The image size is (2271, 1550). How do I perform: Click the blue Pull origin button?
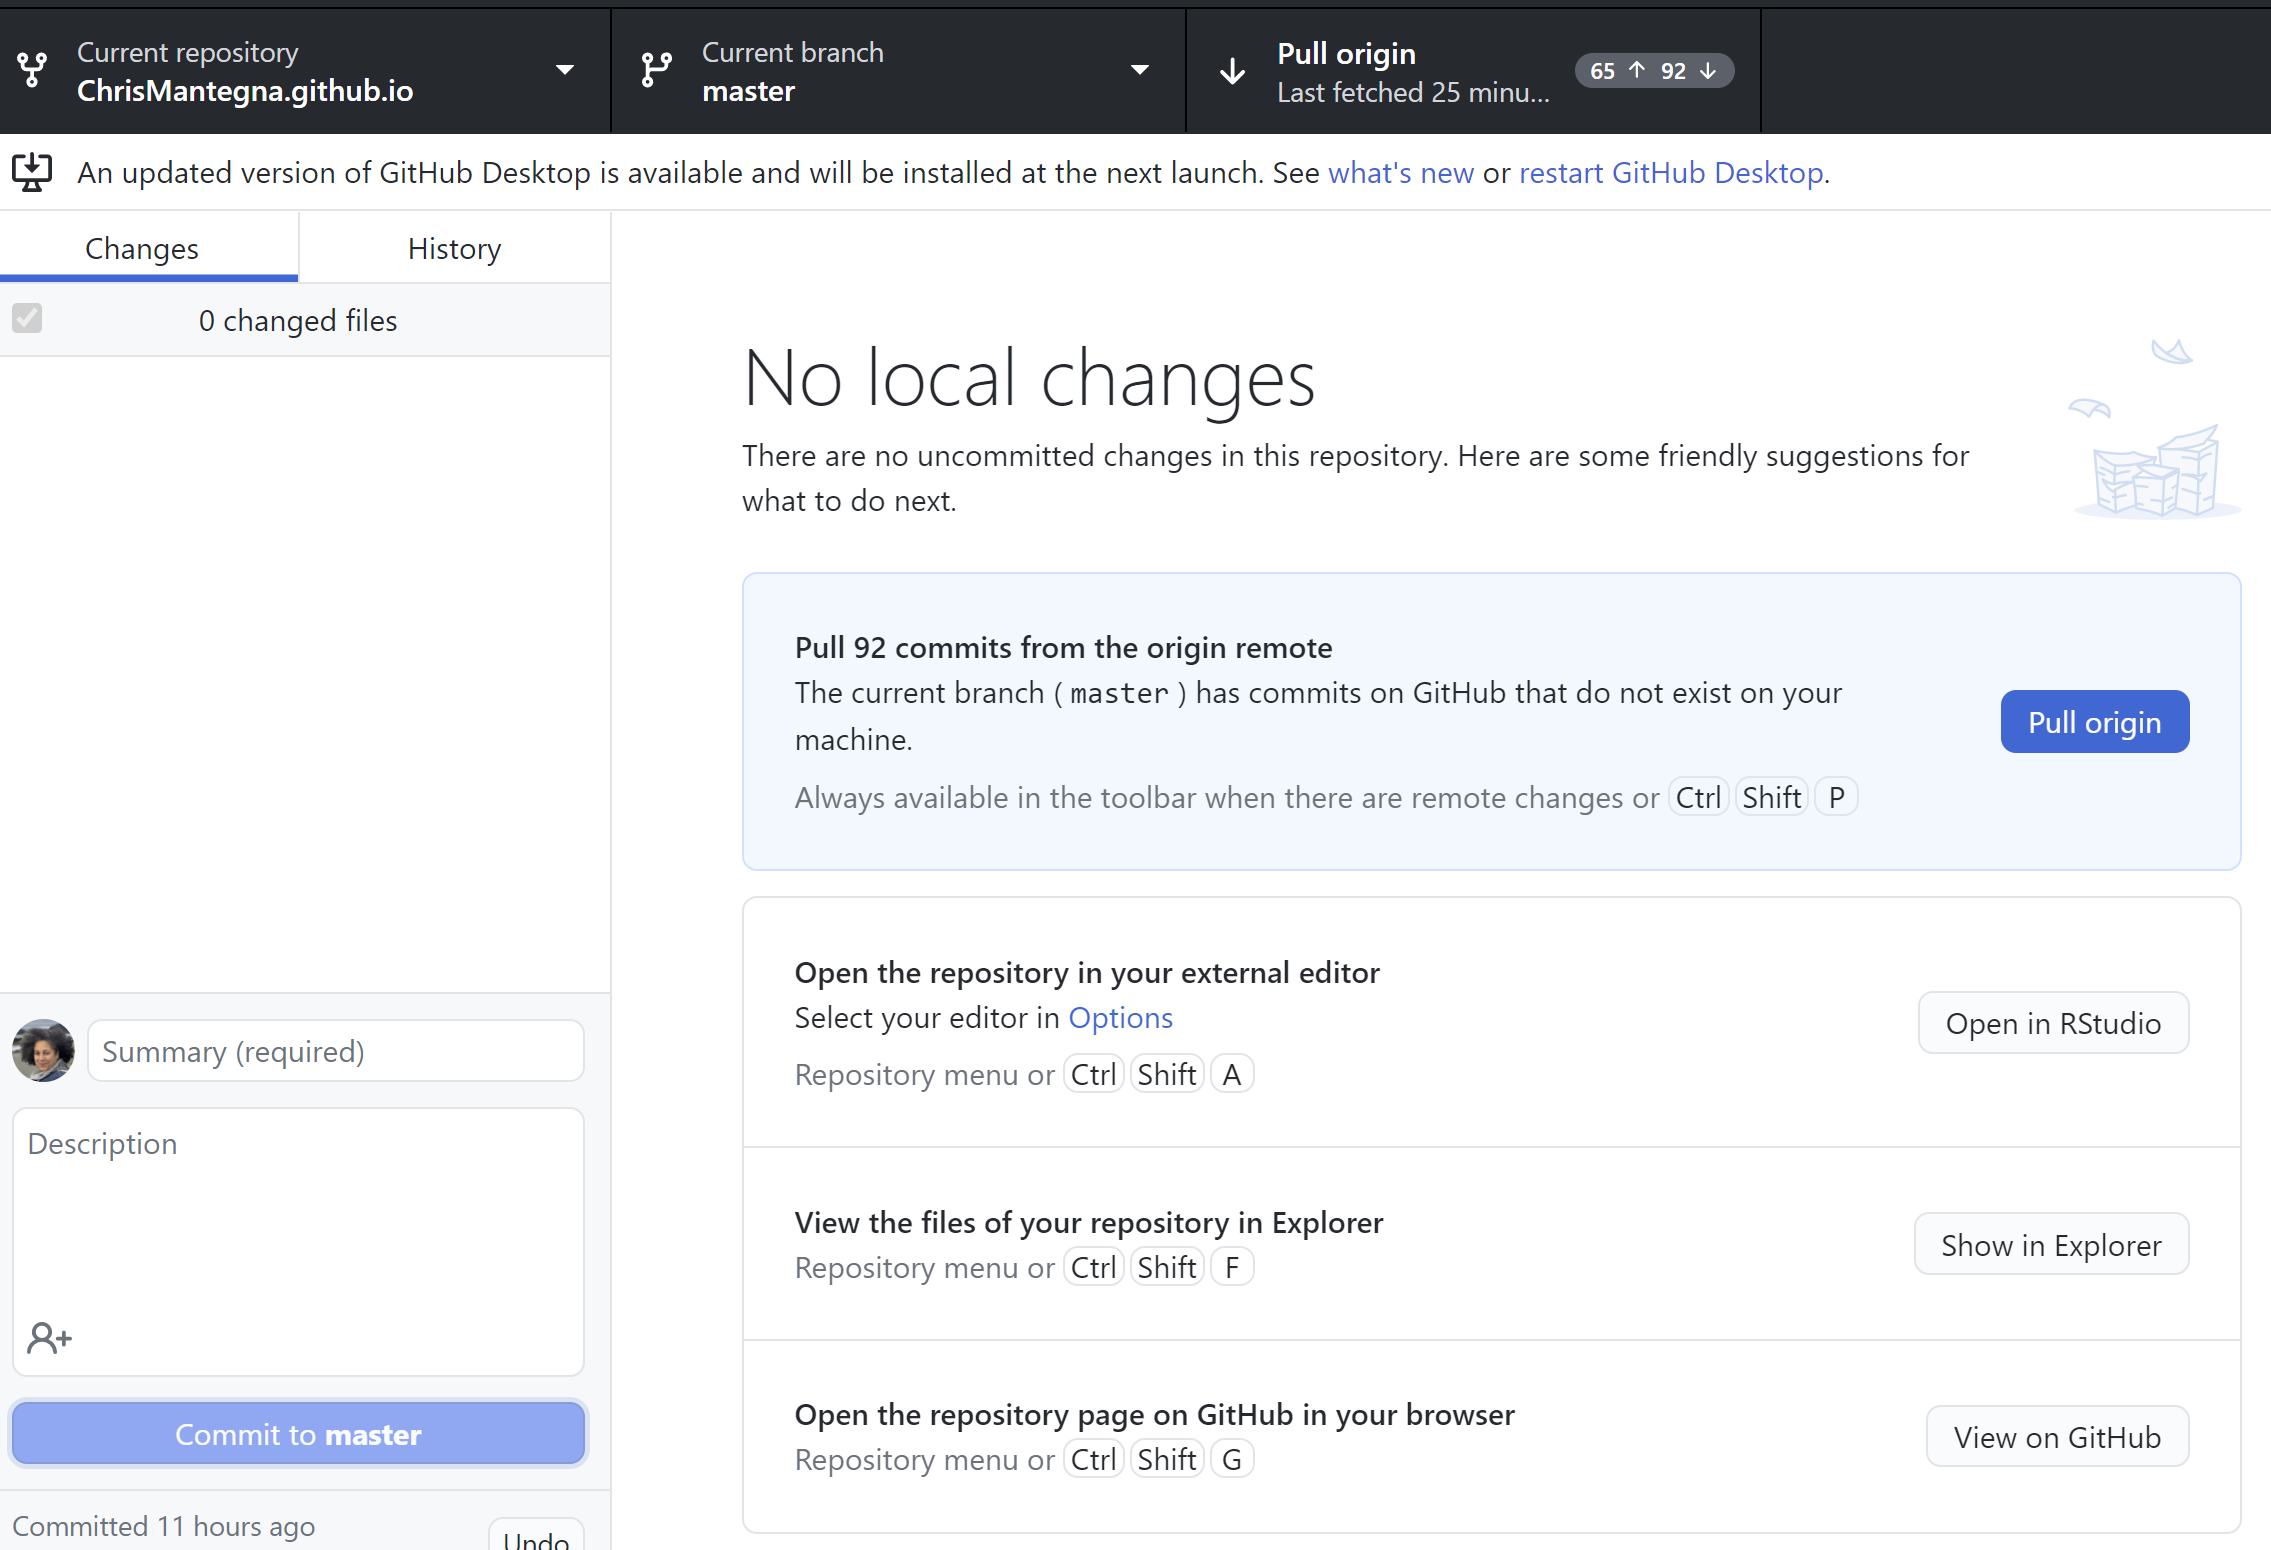(2094, 721)
